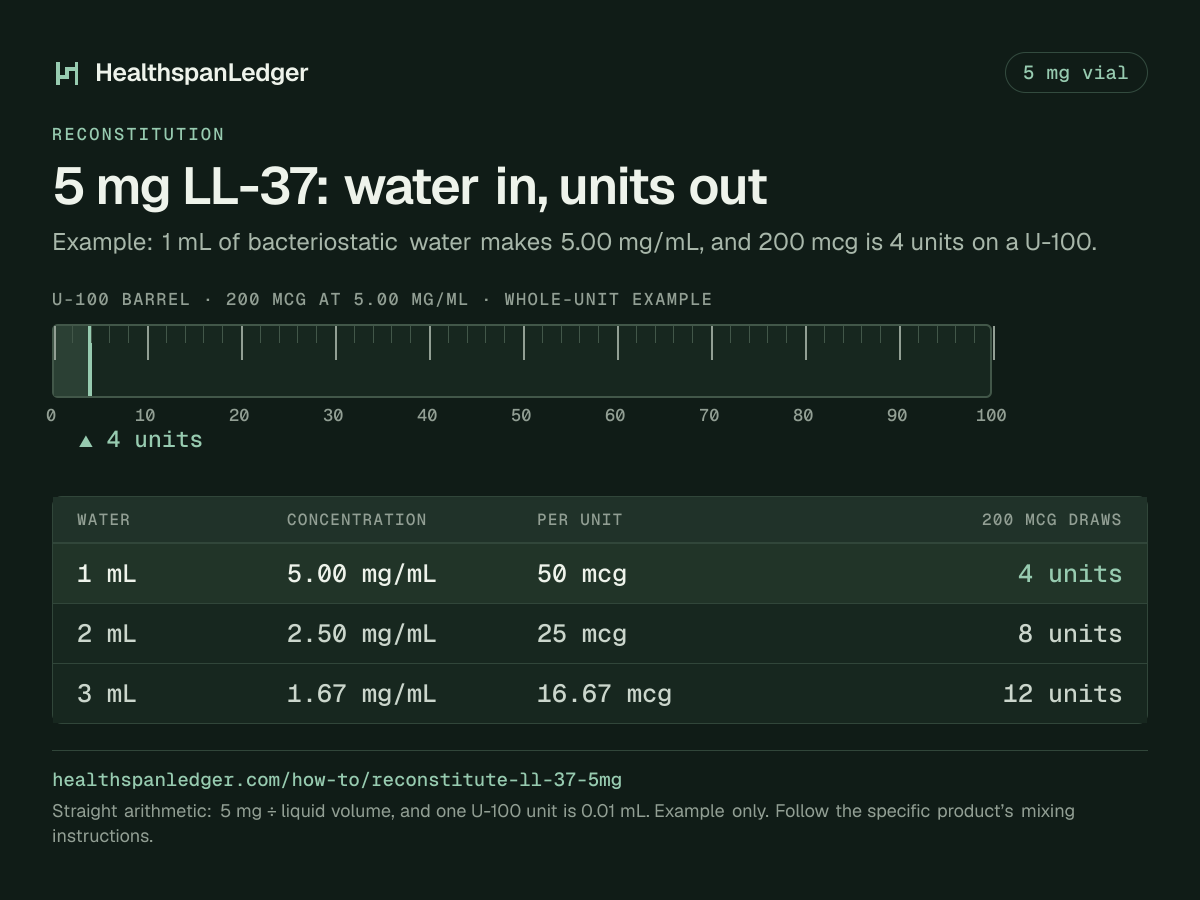1200x900 pixels.
Task: Click the example subtitle about bacteriostatic water
Action: (x=574, y=242)
